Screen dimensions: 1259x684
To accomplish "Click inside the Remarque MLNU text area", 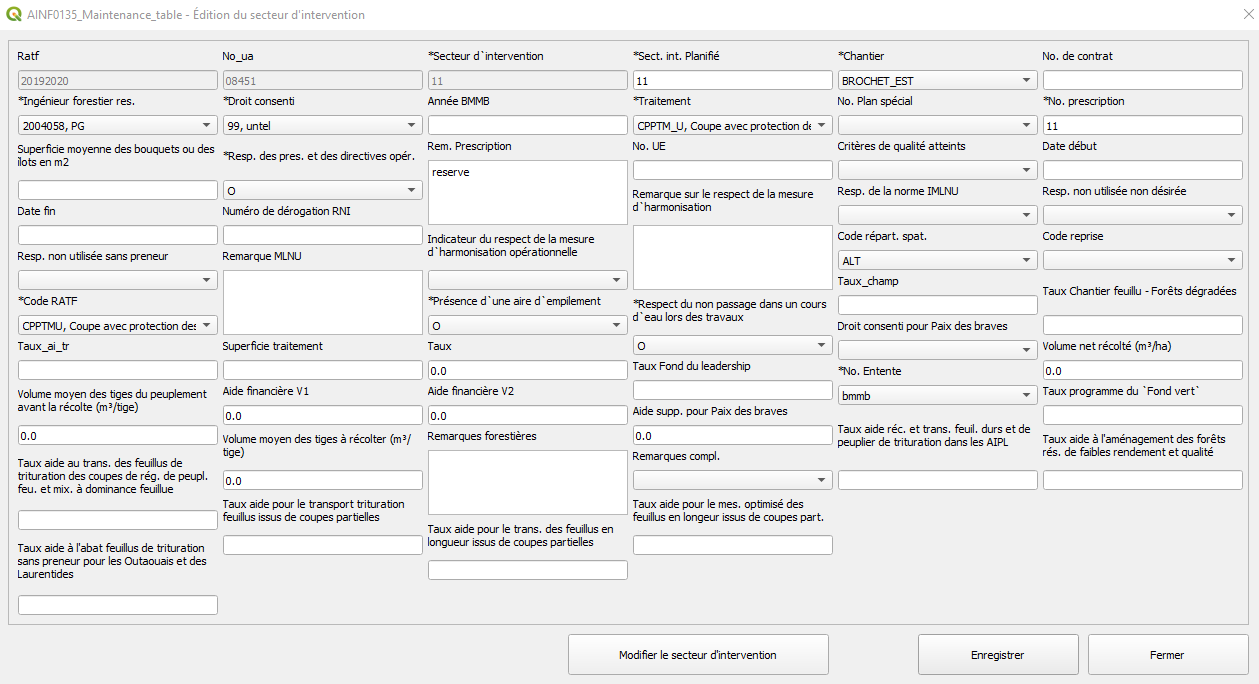I will (x=323, y=302).
